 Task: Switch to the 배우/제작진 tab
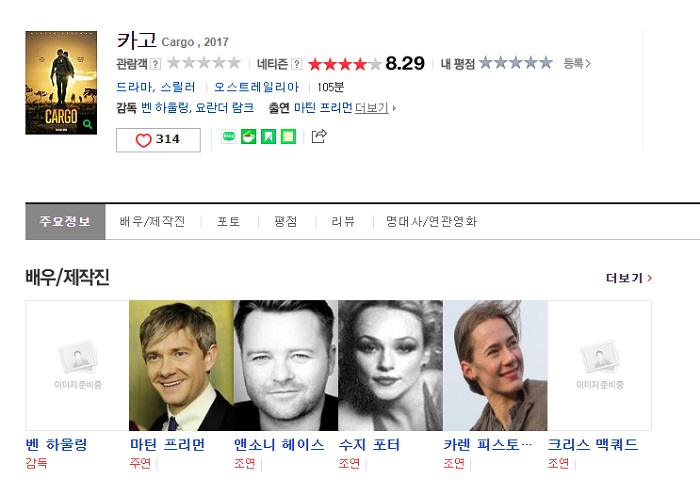tap(152, 221)
